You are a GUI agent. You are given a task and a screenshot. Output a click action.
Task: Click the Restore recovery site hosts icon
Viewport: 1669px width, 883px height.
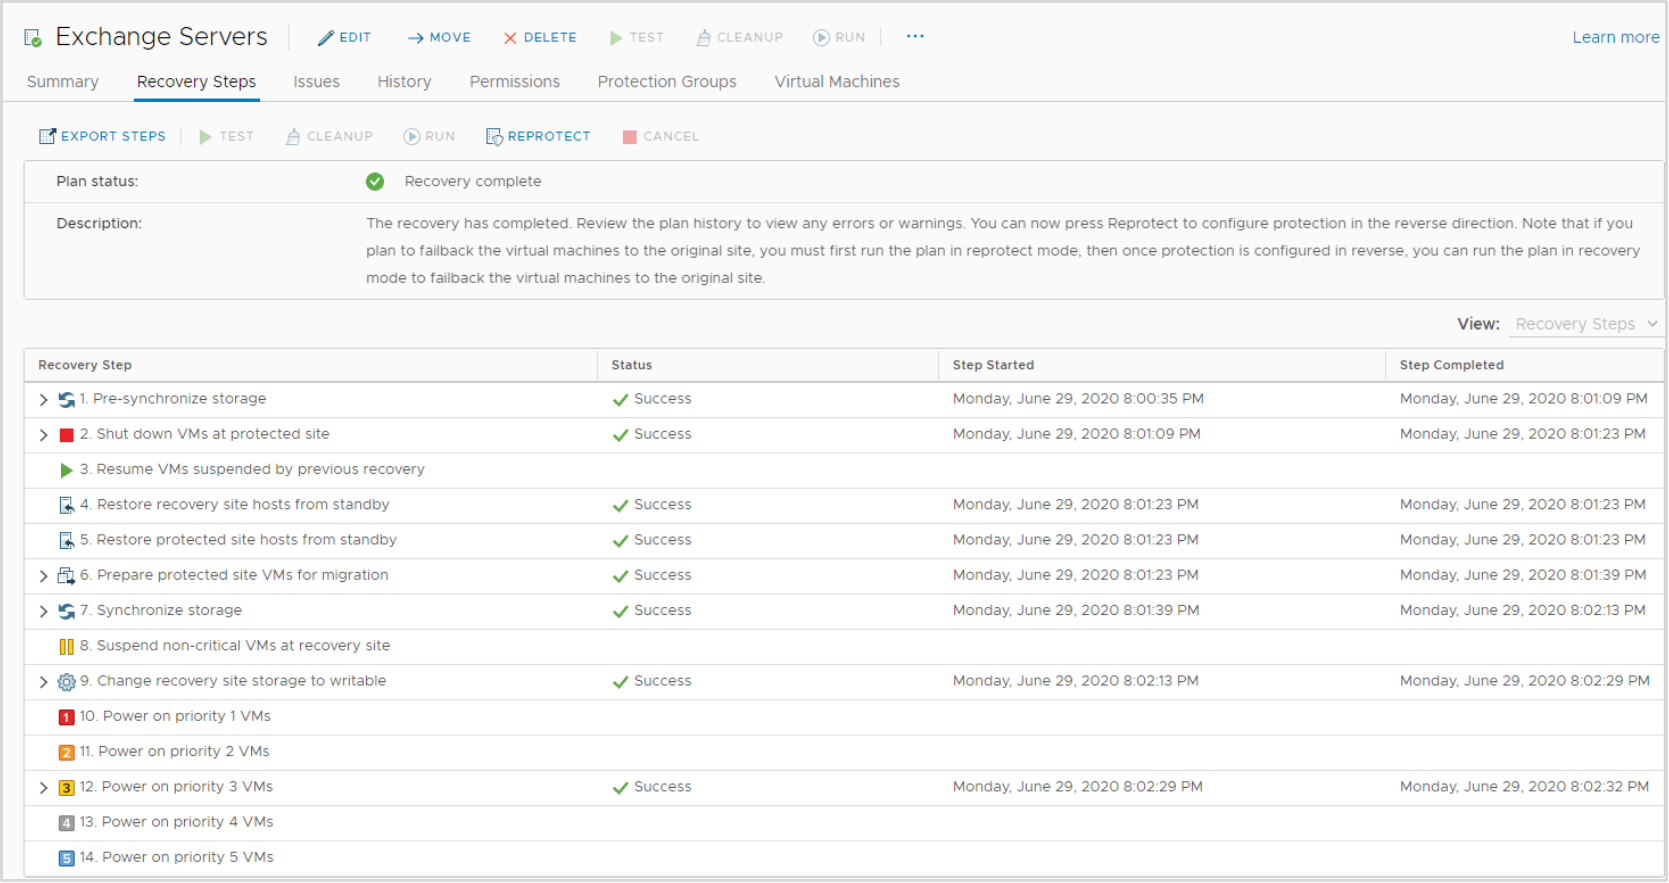pyautogui.click(x=66, y=505)
